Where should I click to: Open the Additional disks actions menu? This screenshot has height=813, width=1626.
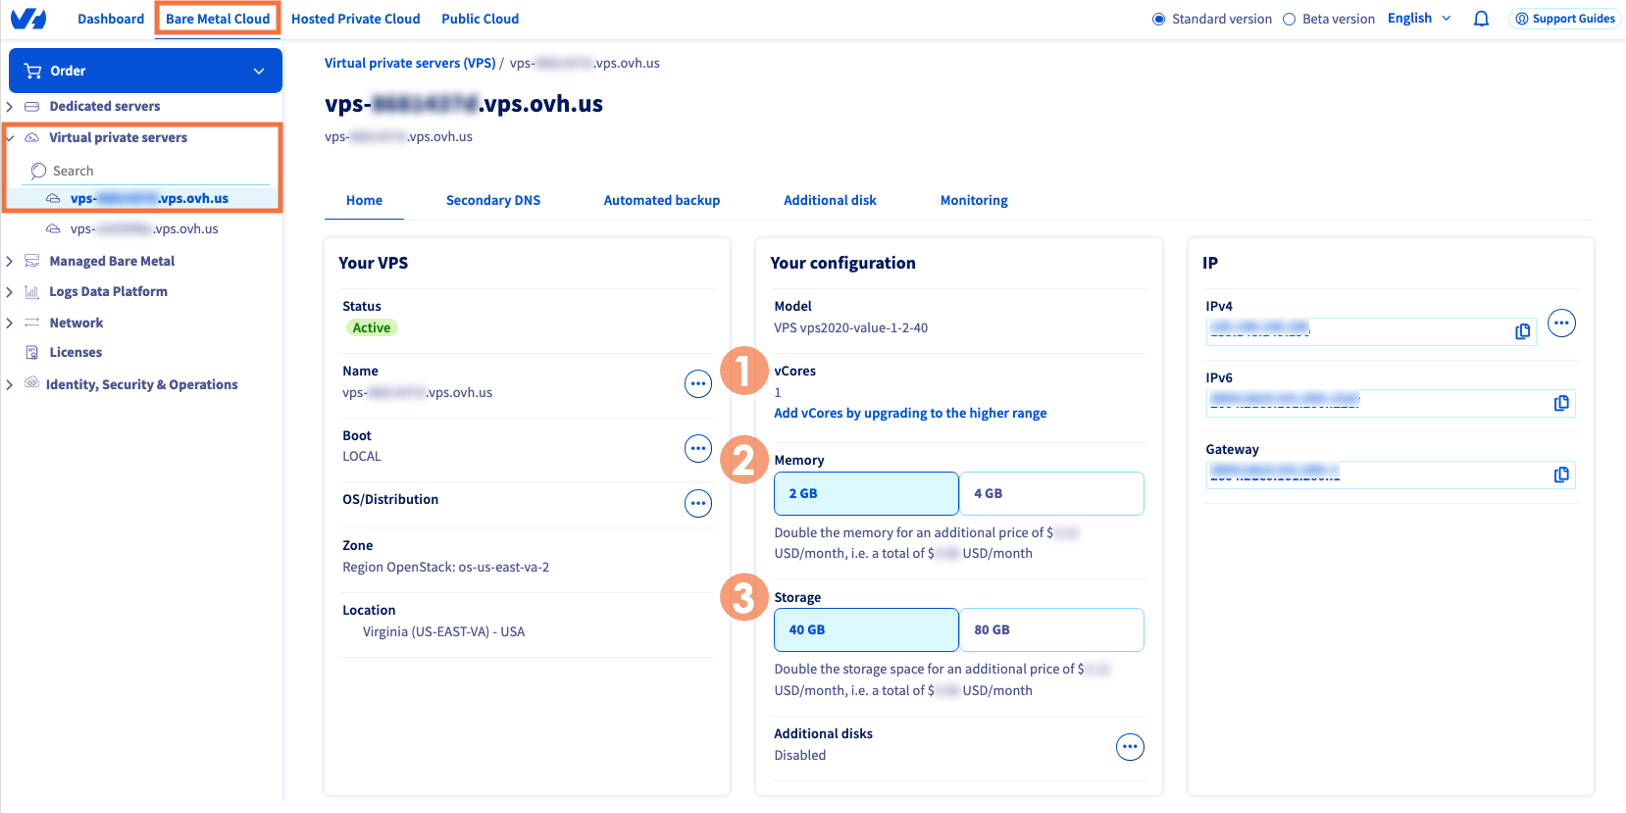1130,747
